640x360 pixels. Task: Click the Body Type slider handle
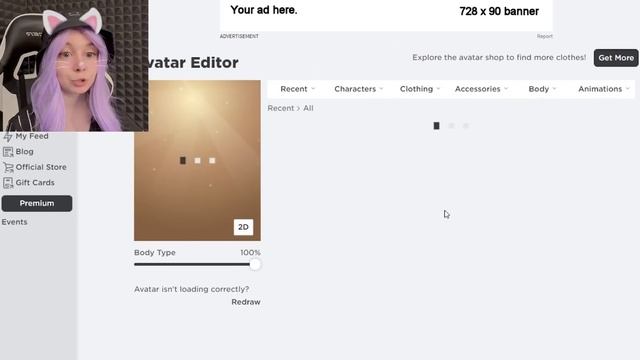pyautogui.click(x=255, y=264)
